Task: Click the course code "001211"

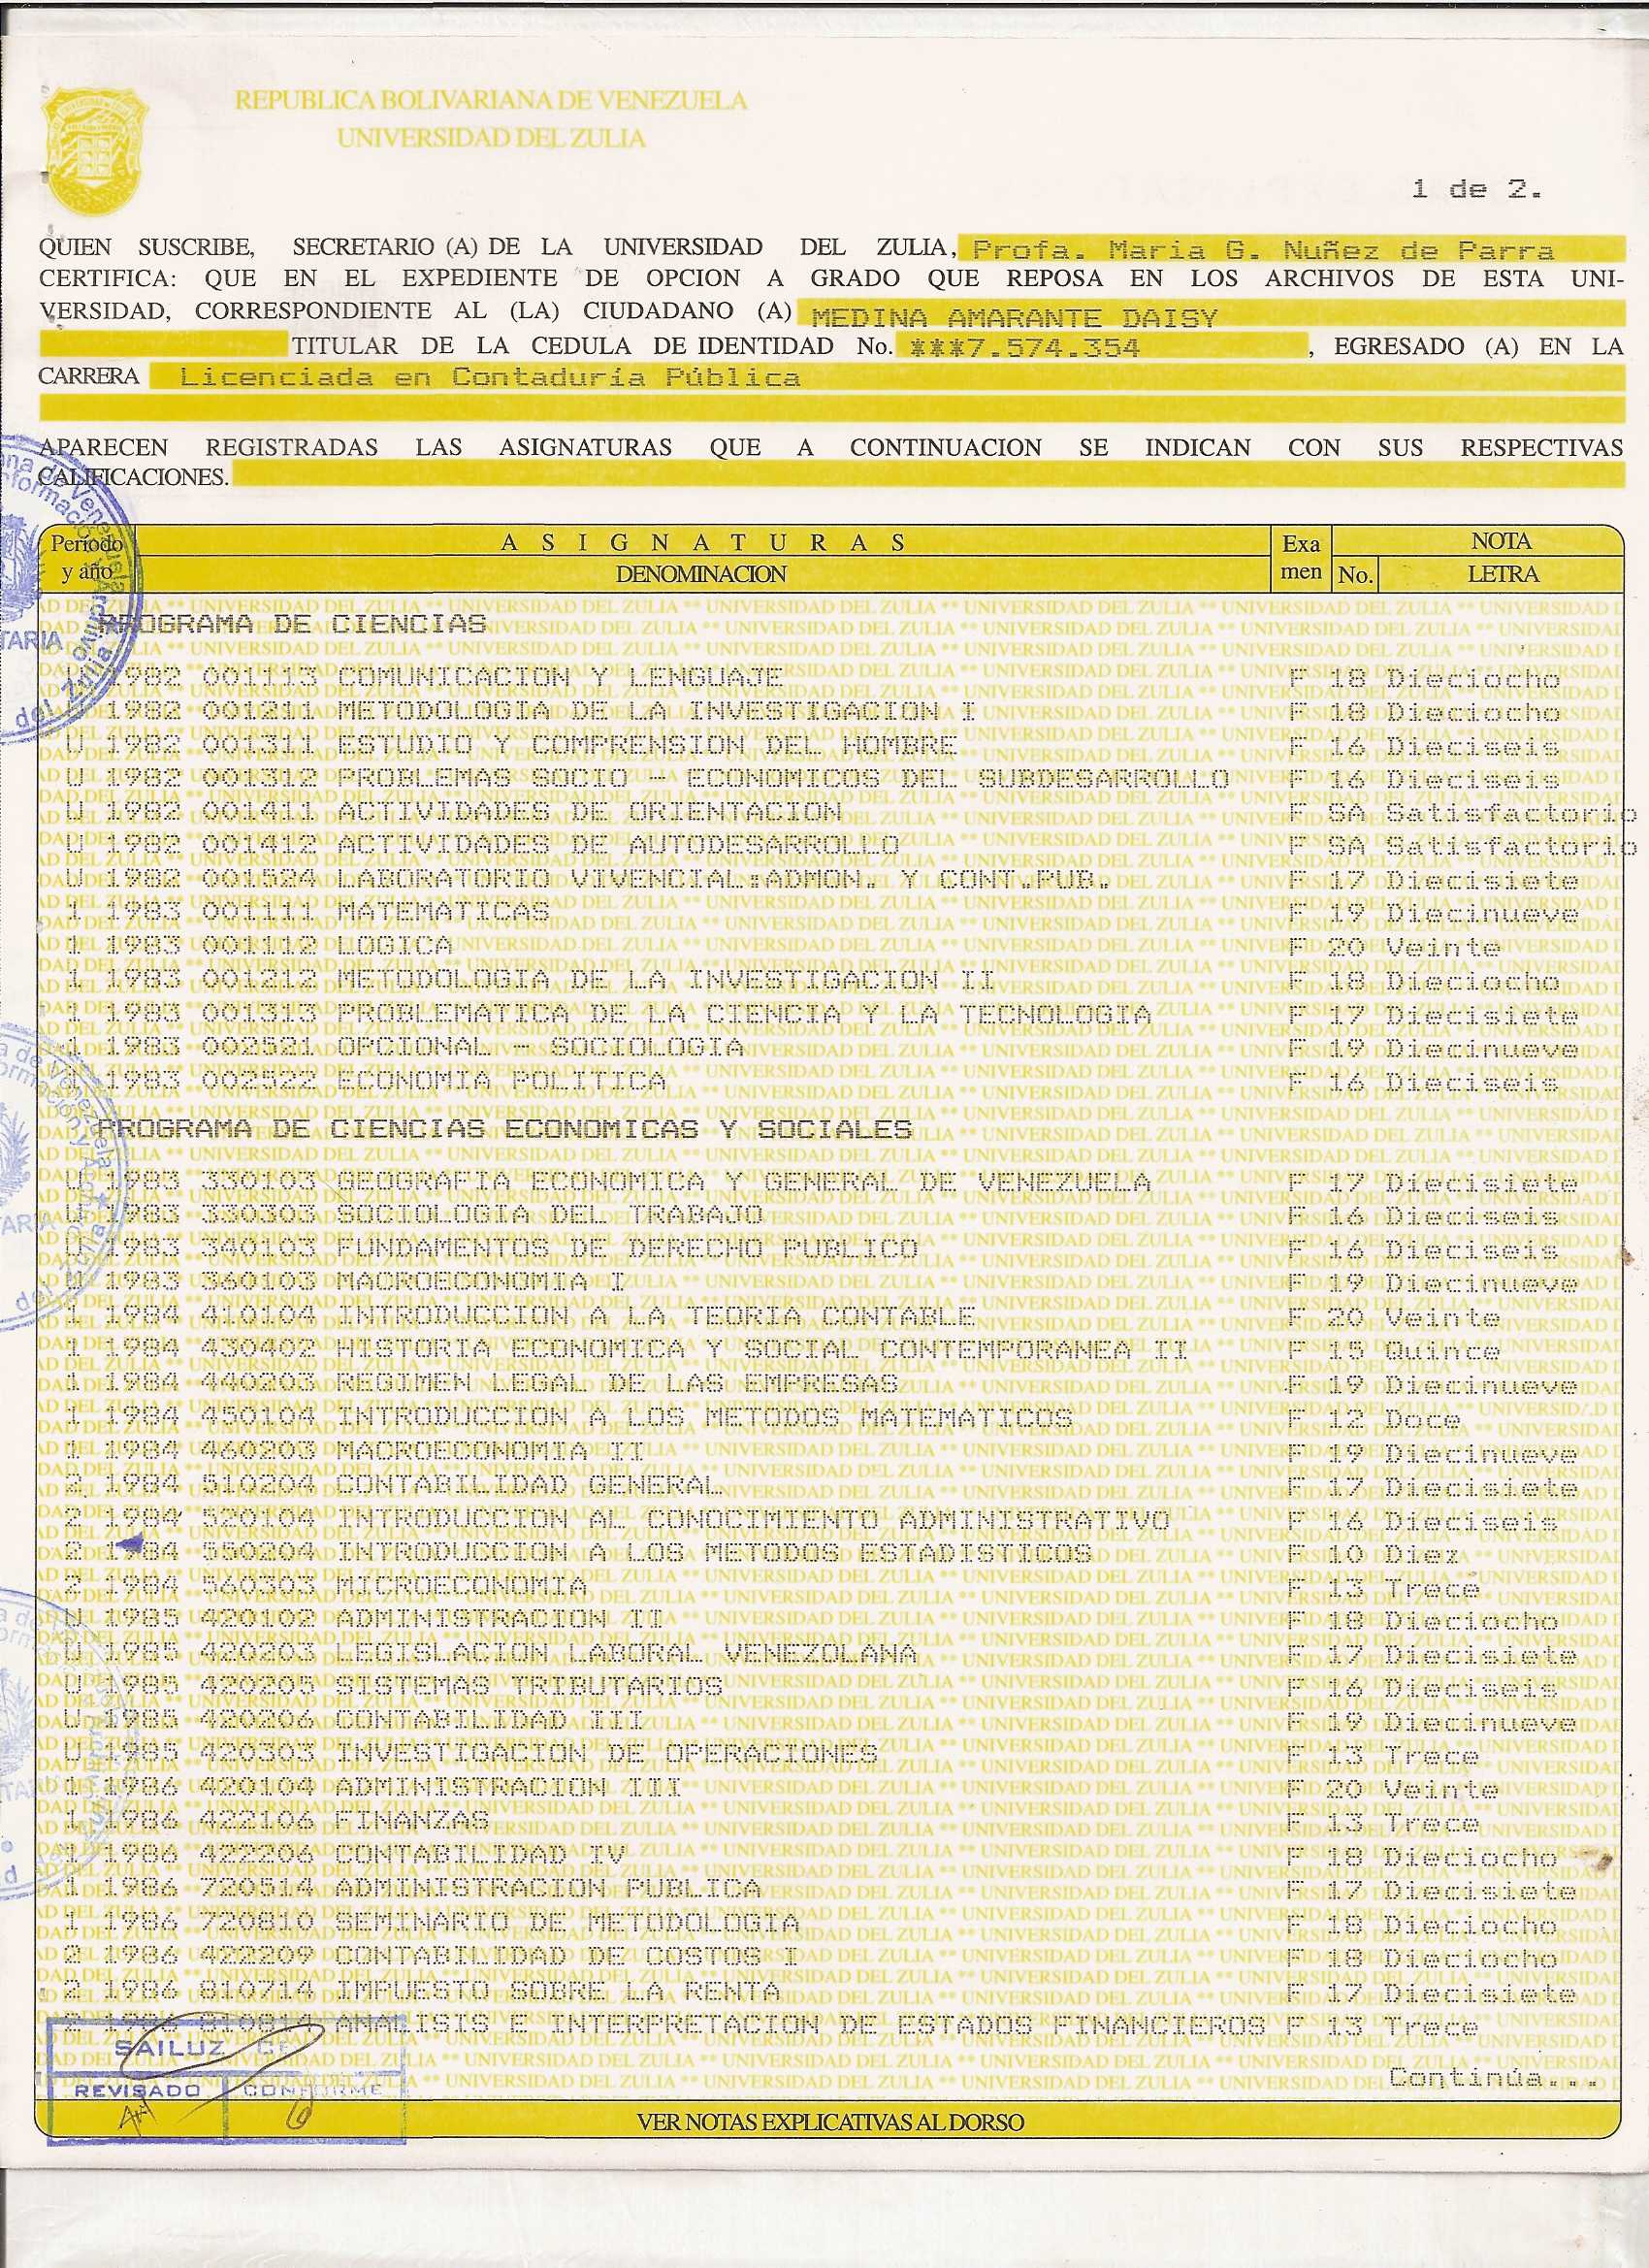Action: coord(260,712)
